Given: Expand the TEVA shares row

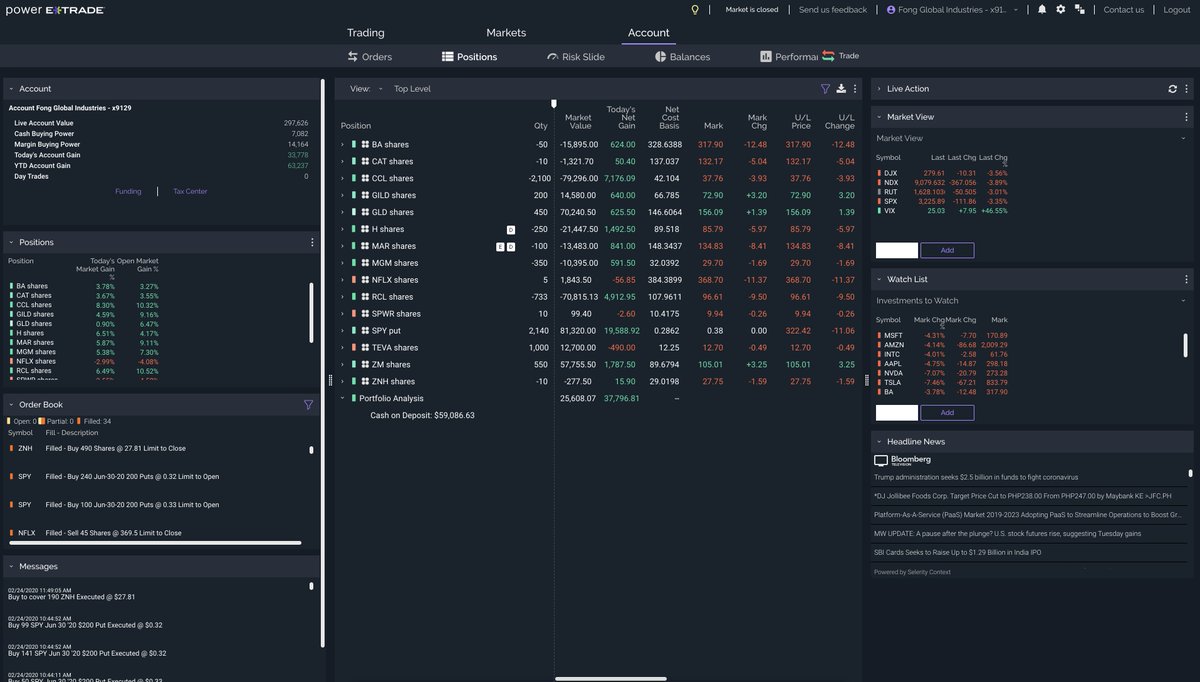Looking at the screenshot, I should (342, 347).
